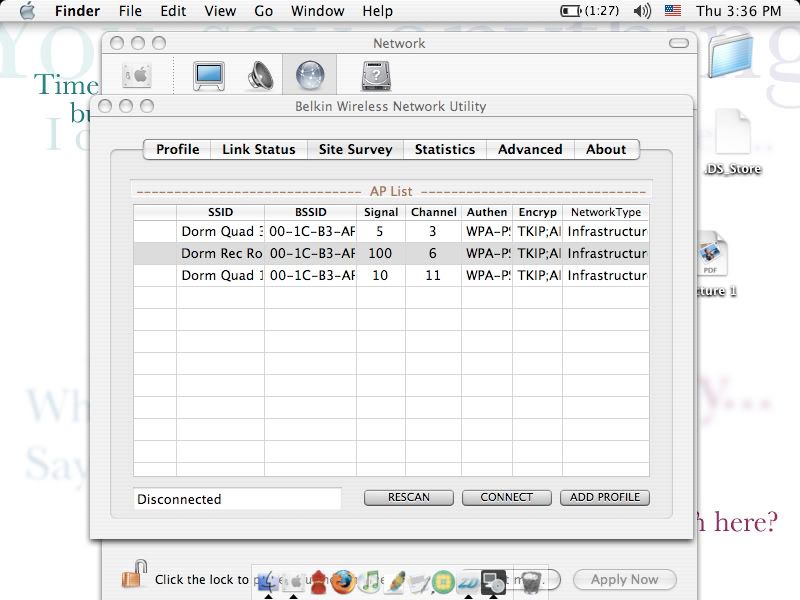Click the CONNECT button
Screen dimensions: 800x600
[507, 497]
